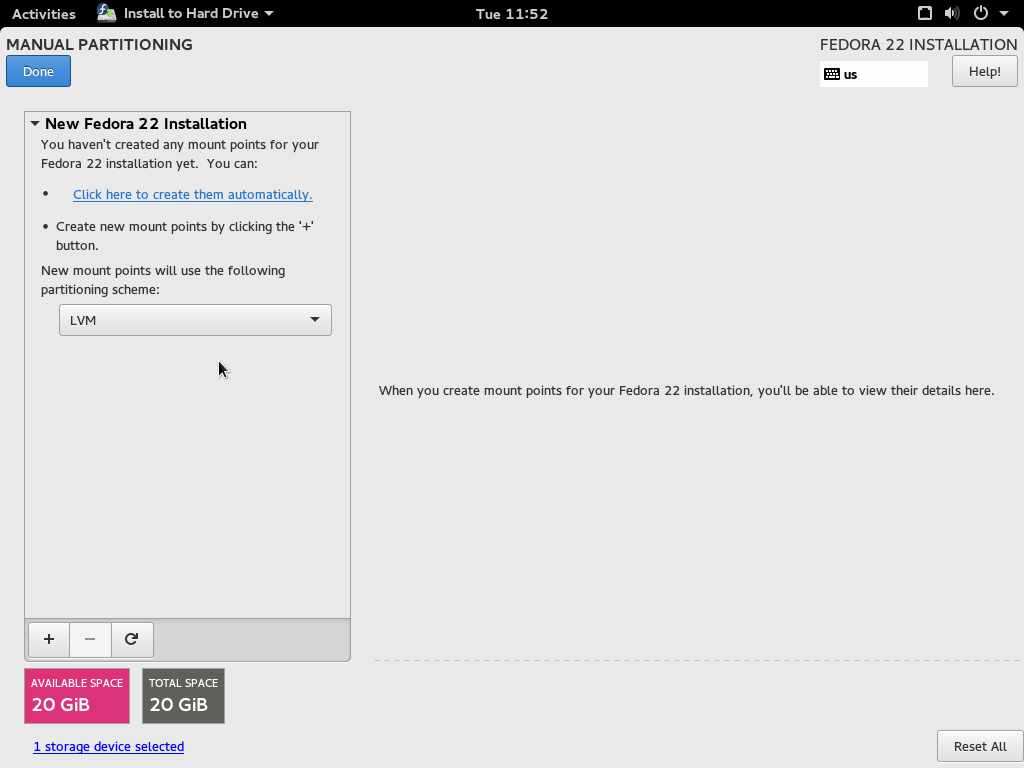This screenshot has height=768, width=1024.
Task: Click the blue Done button
Action: [x=38, y=72]
